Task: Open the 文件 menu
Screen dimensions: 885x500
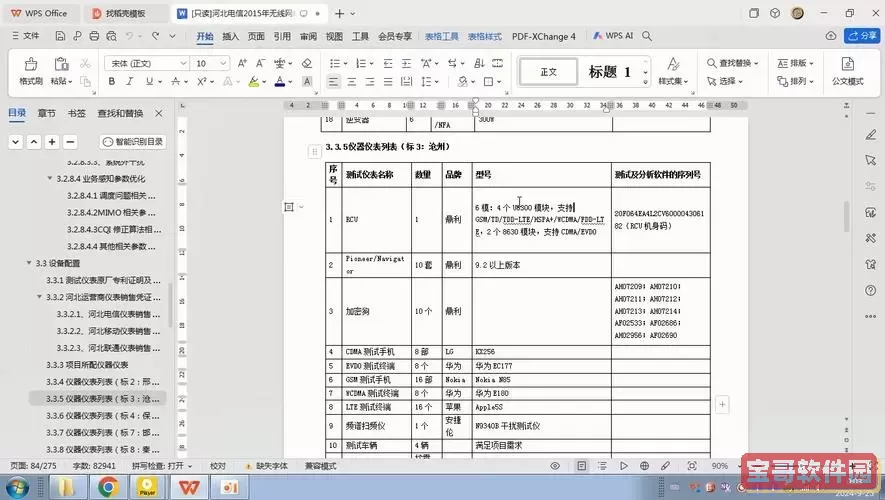Action: [25, 36]
